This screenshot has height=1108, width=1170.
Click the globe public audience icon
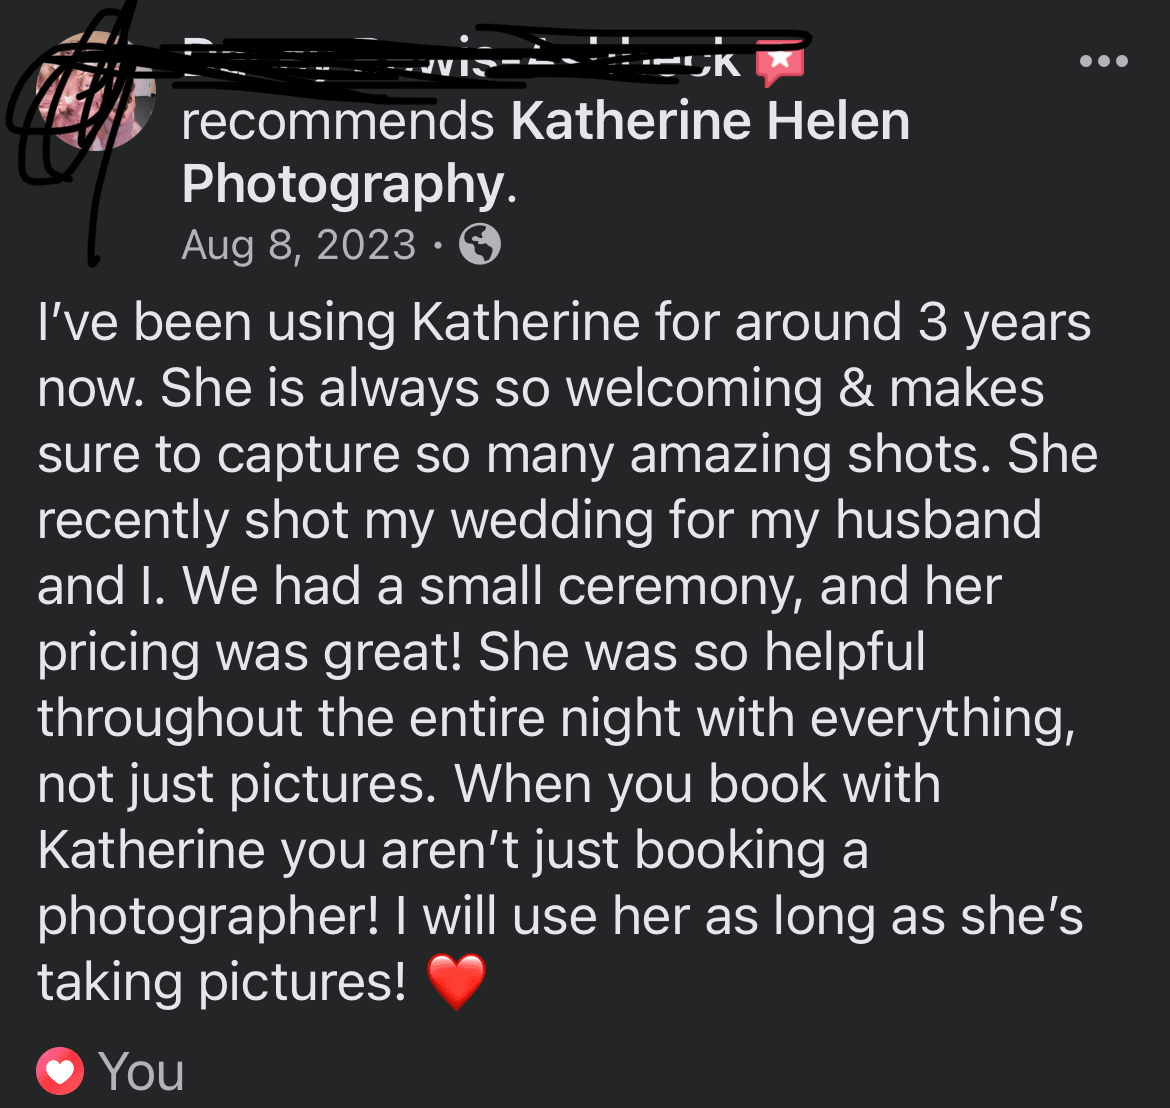click(x=480, y=244)
